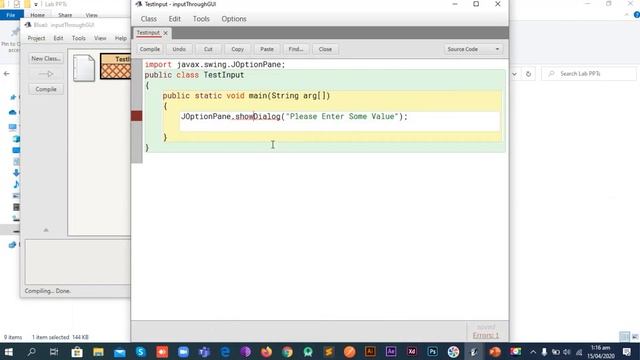Click the Refresh icon in File Explorer
Screen dimensions: 640x360
point(529,74)
